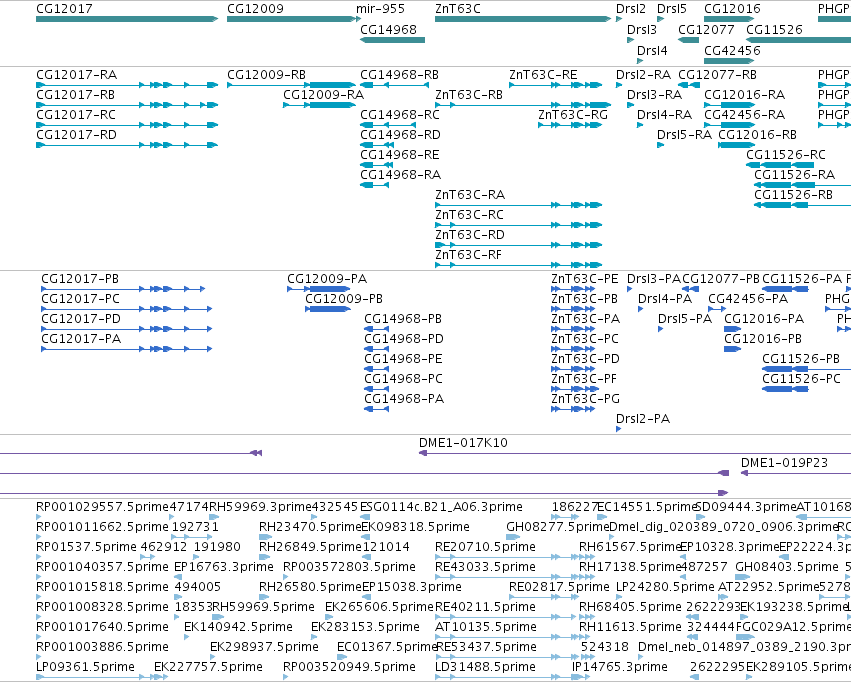Image resolution: width=851 pixels, height=682 pixels.
Task: Select BAC clone DME1-017K10
Action: tap(463, 442)
